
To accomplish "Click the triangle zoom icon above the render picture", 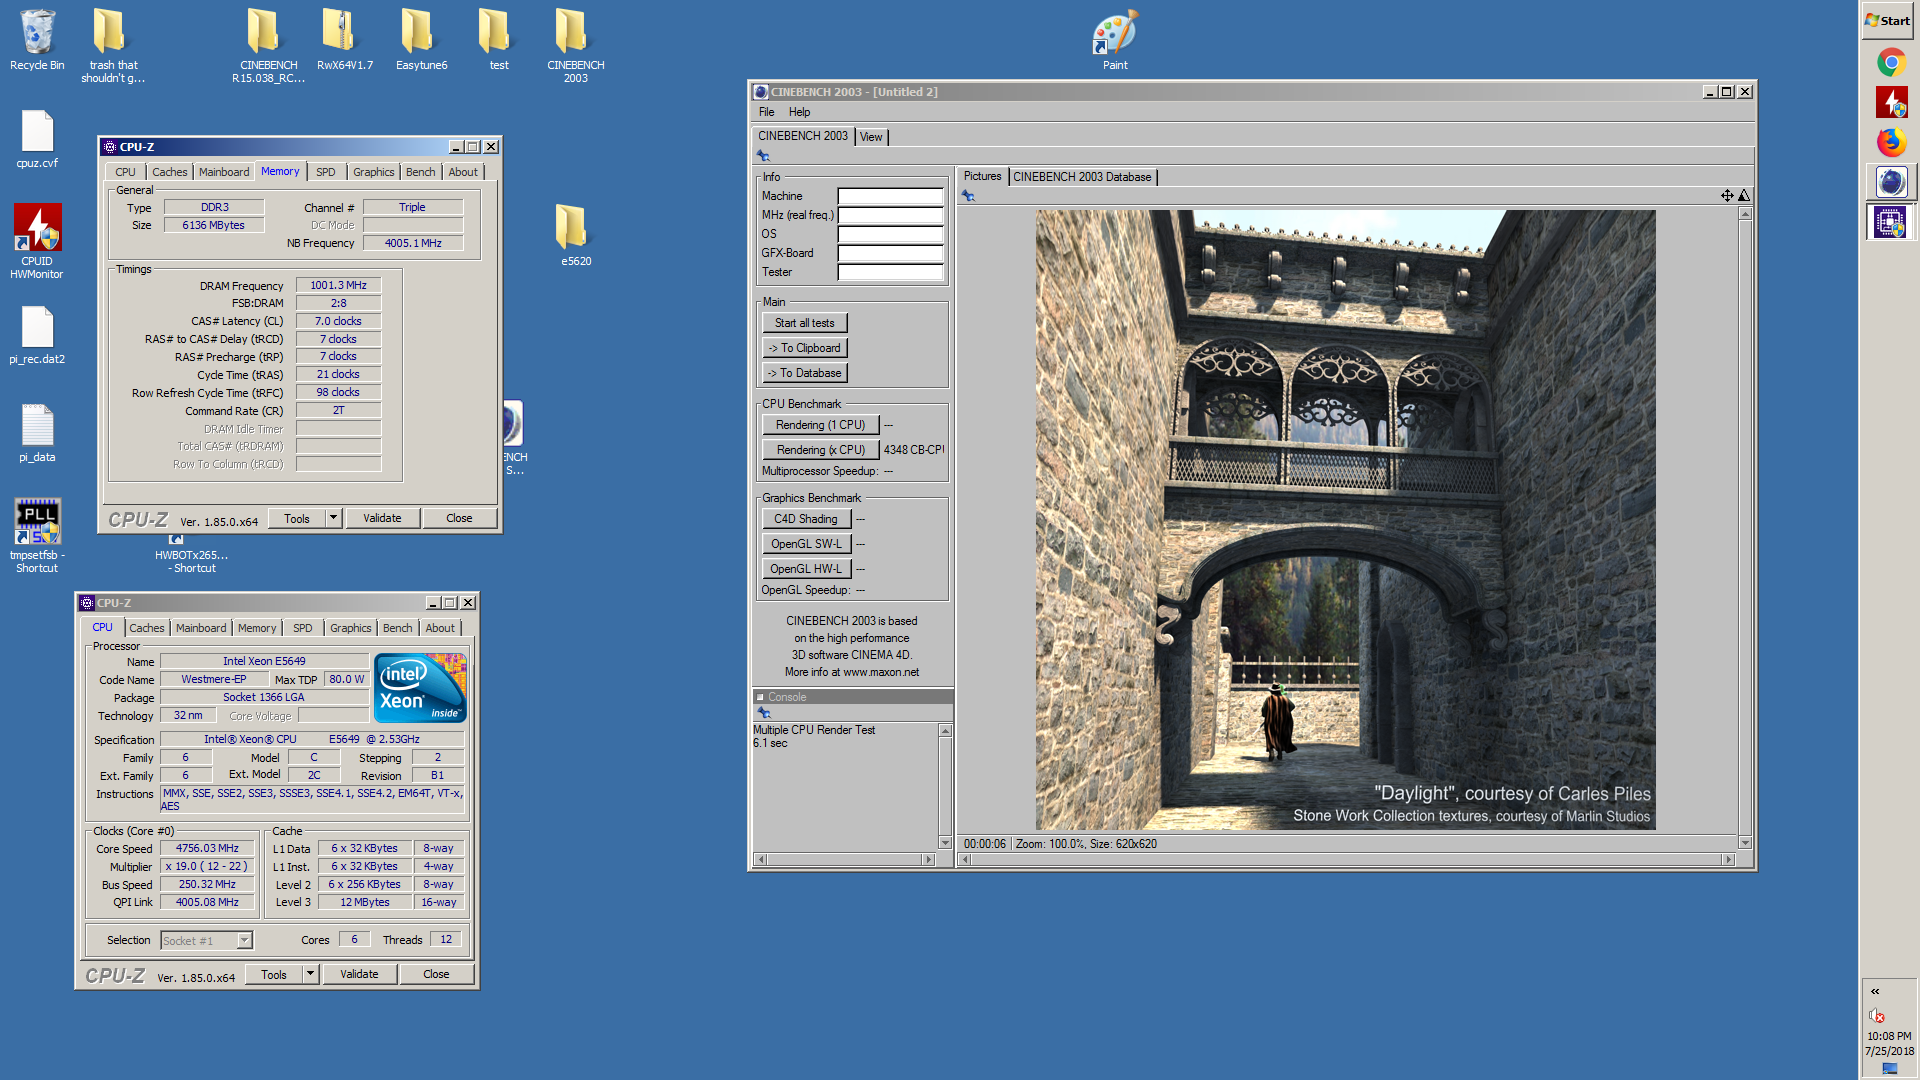I will click(x=1744, y=196).
